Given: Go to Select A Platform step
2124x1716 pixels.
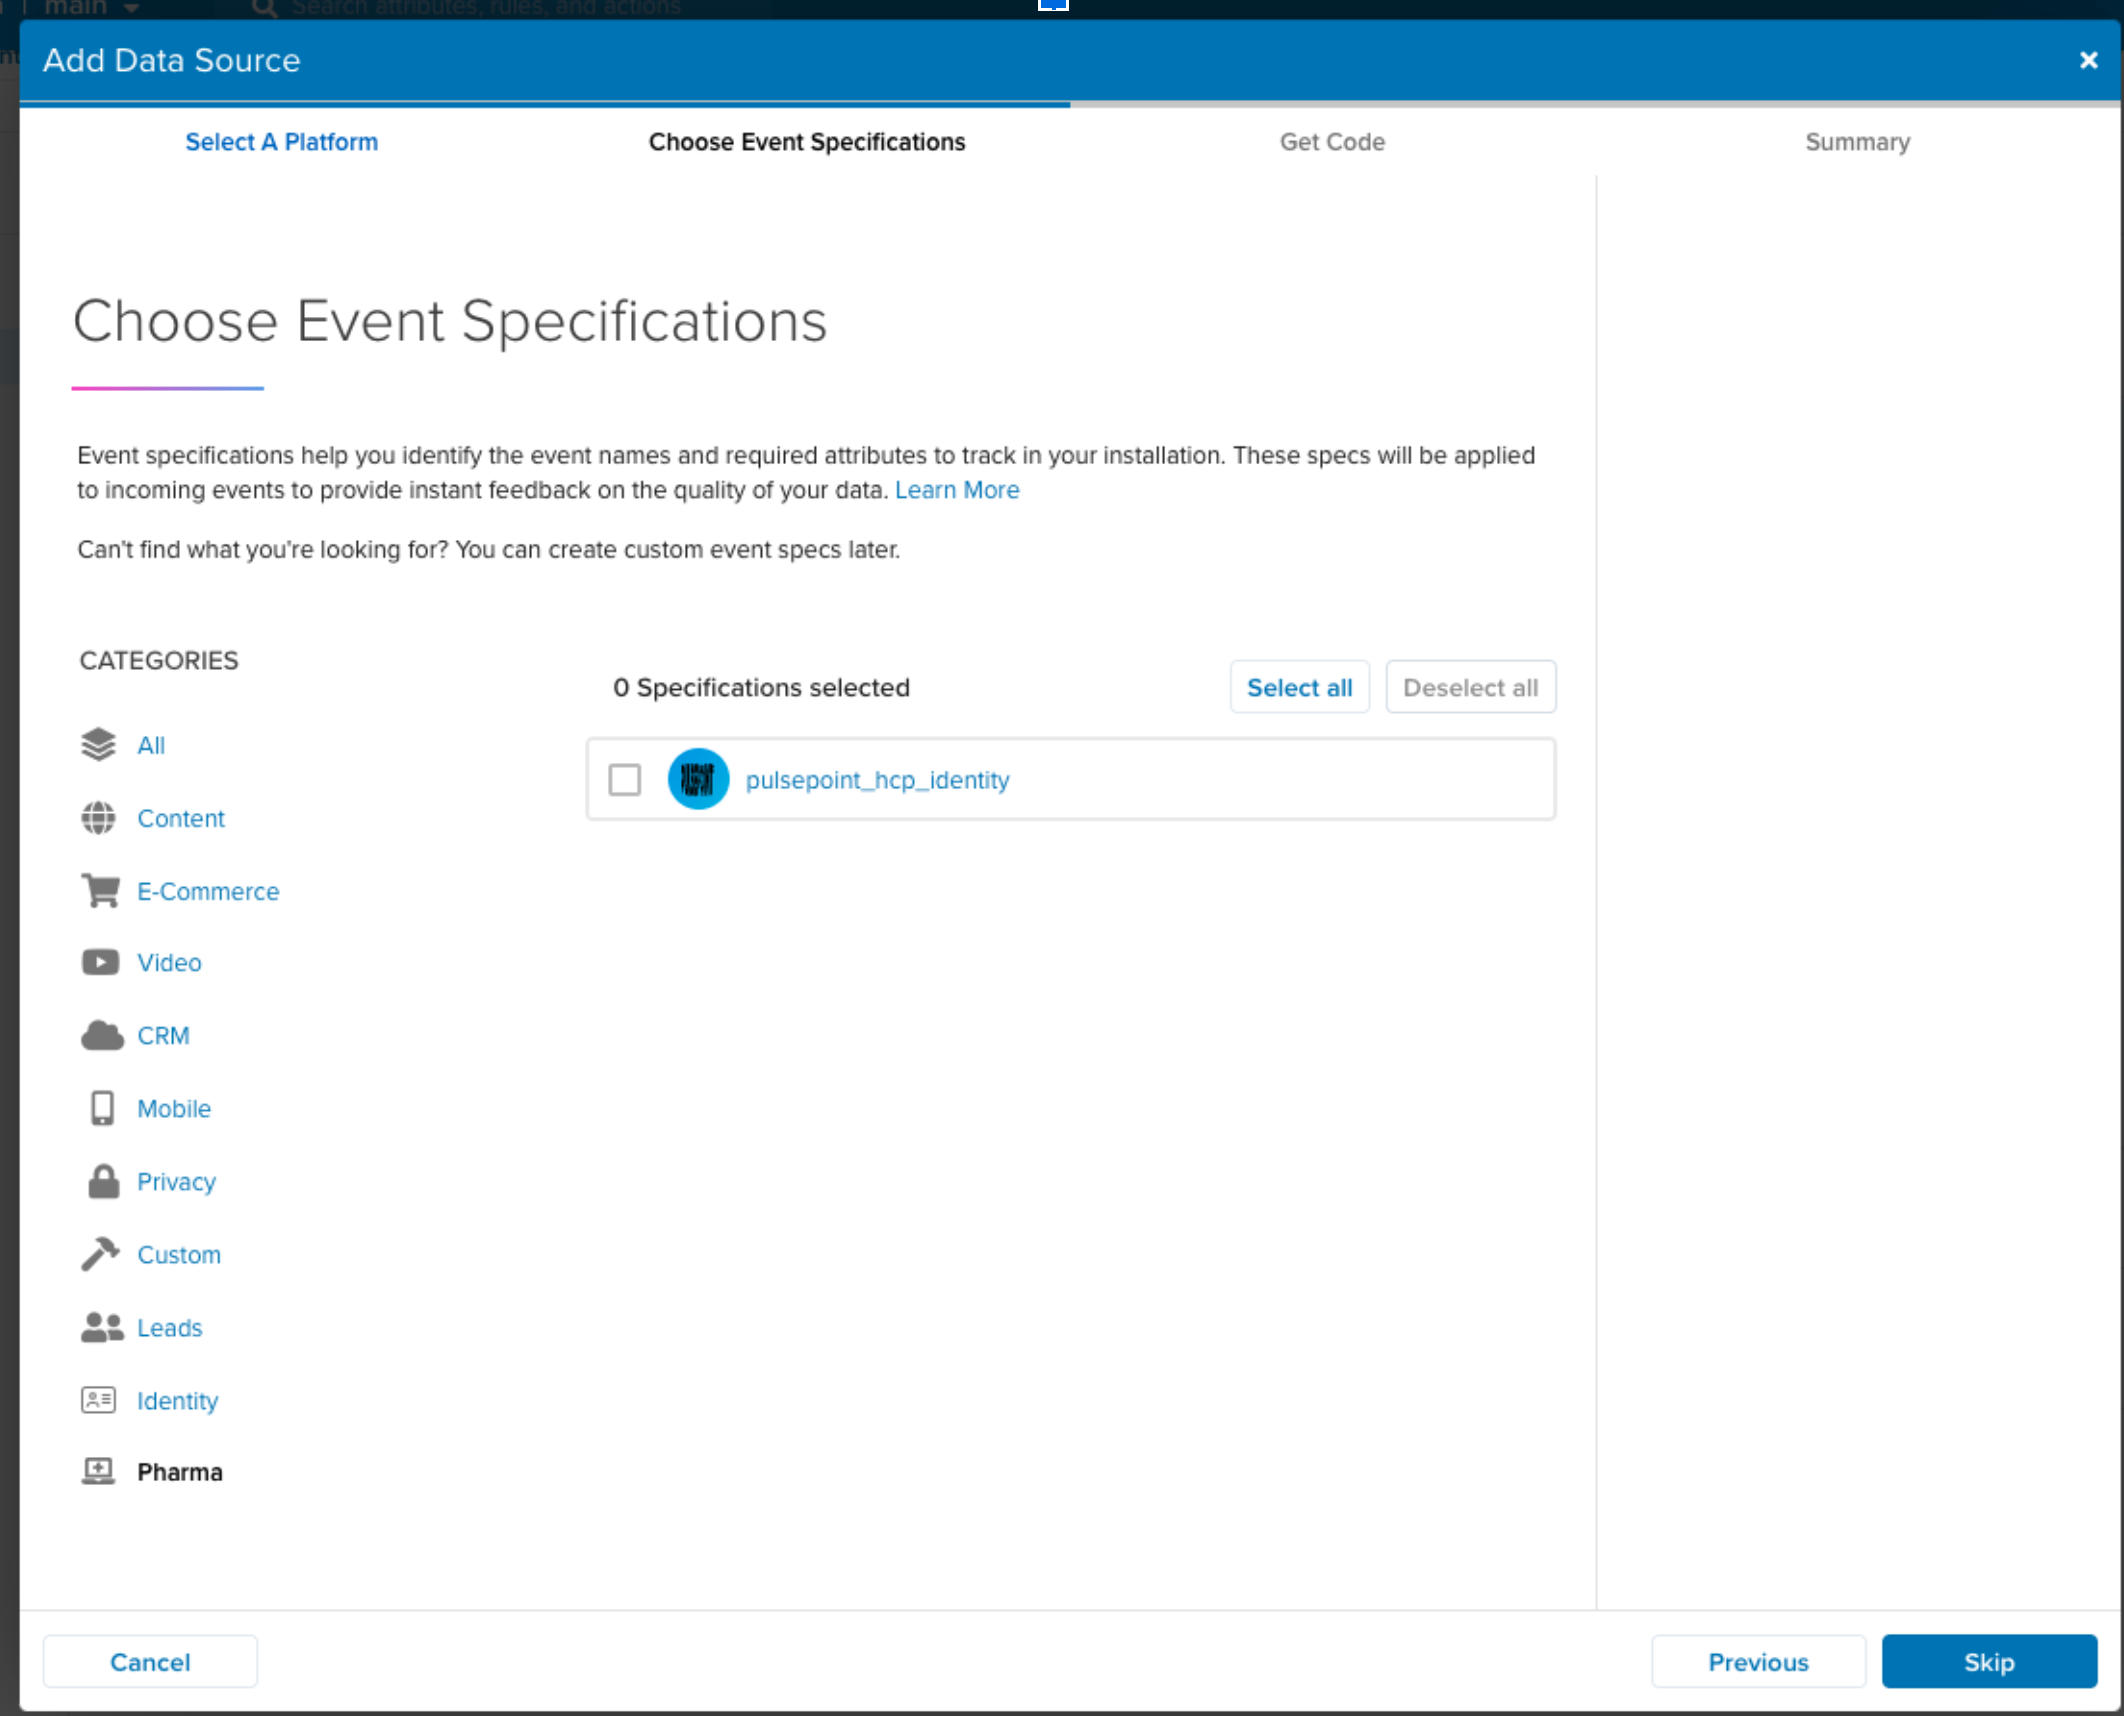Looking at the screenshot, I should point(281,142).
